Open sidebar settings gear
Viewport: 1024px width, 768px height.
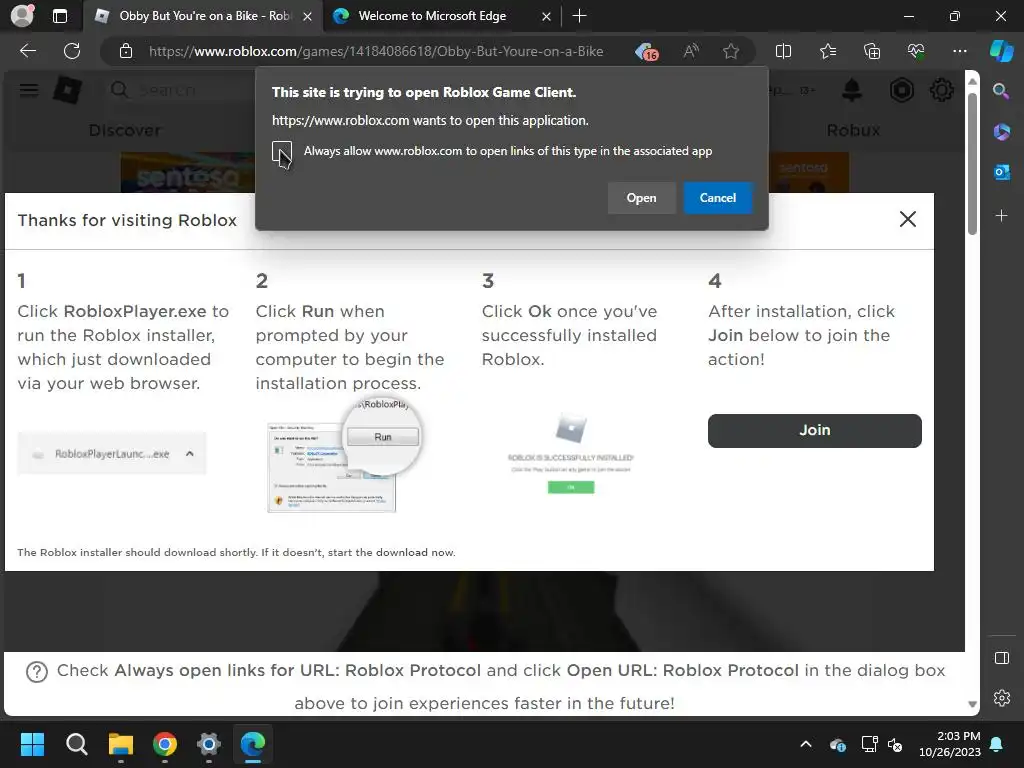pos(1001,698)
